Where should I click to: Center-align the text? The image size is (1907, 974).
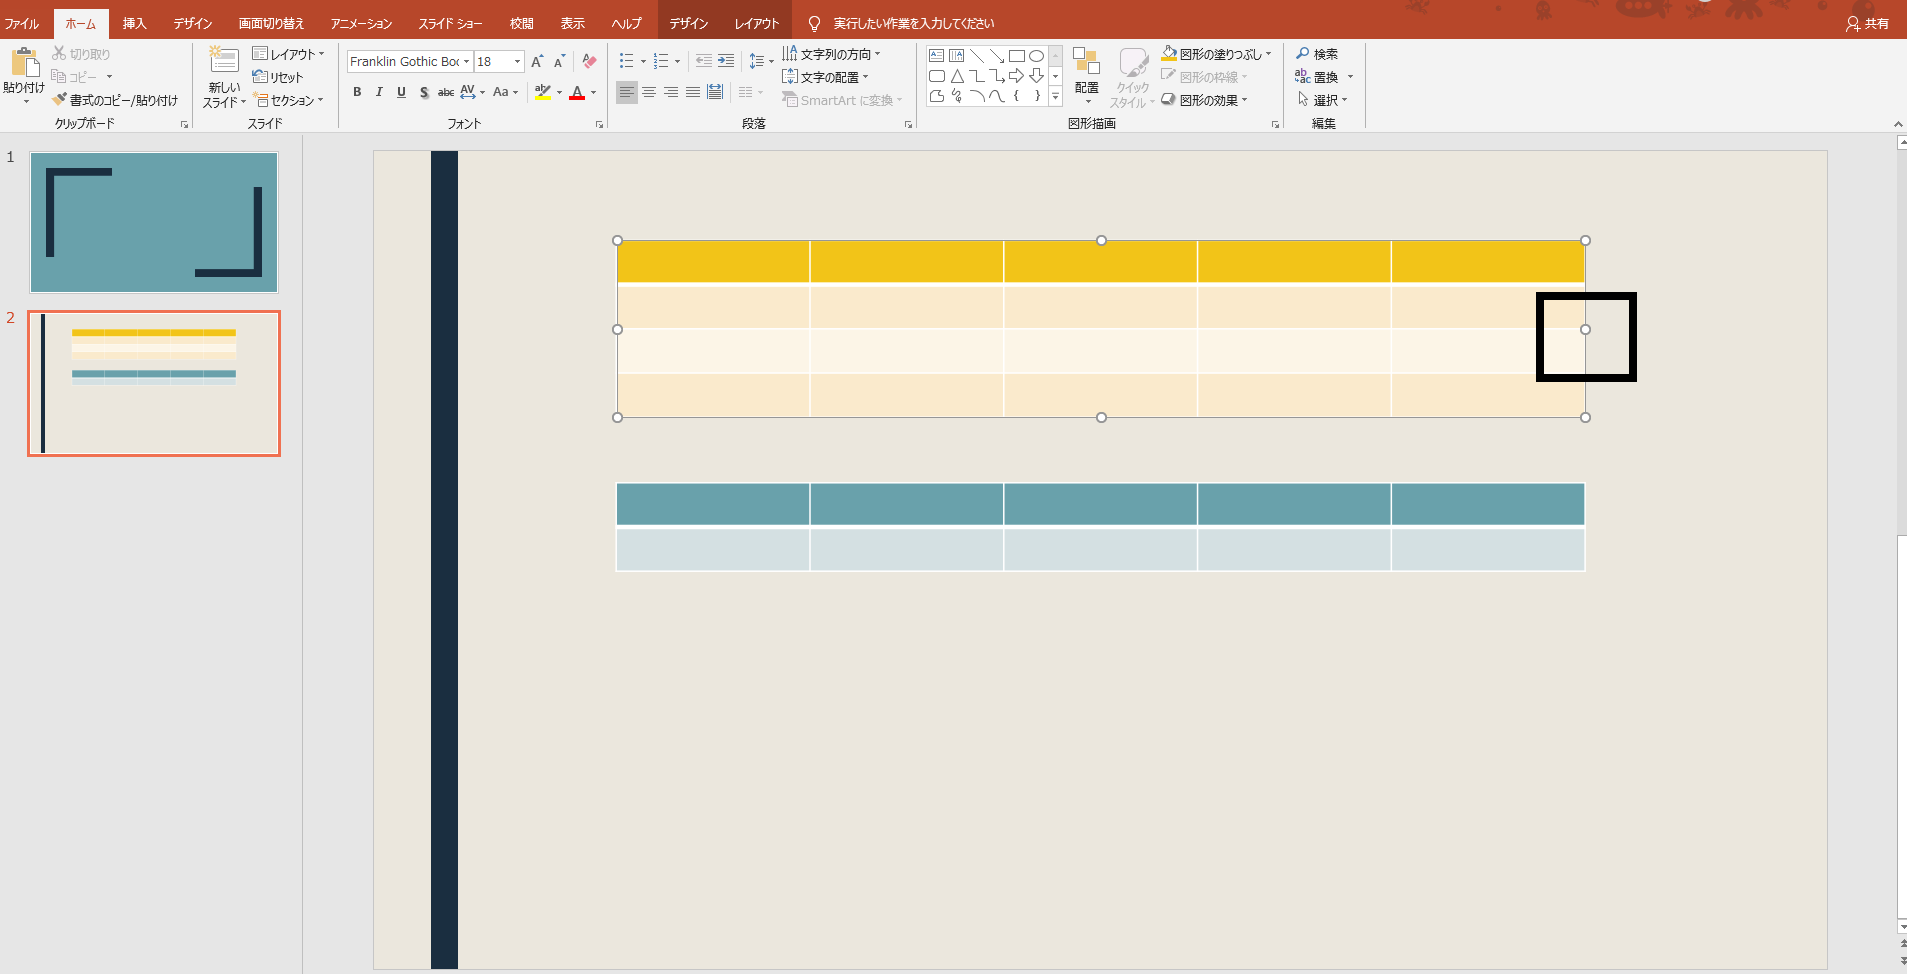pos(649,92)
